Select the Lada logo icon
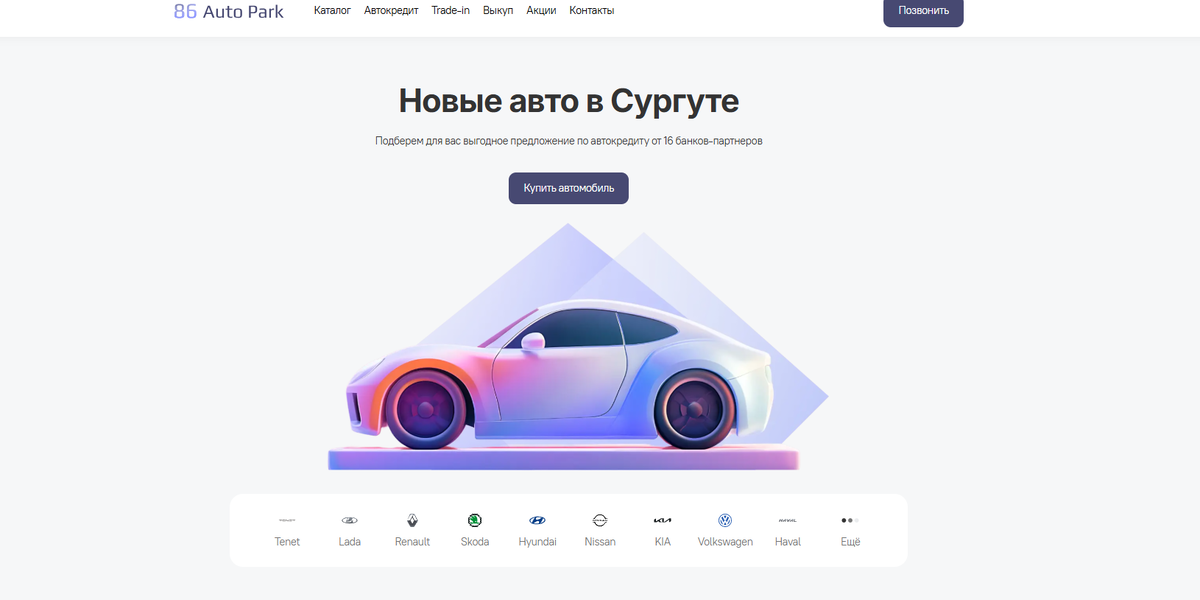 [x=349, y=520]
